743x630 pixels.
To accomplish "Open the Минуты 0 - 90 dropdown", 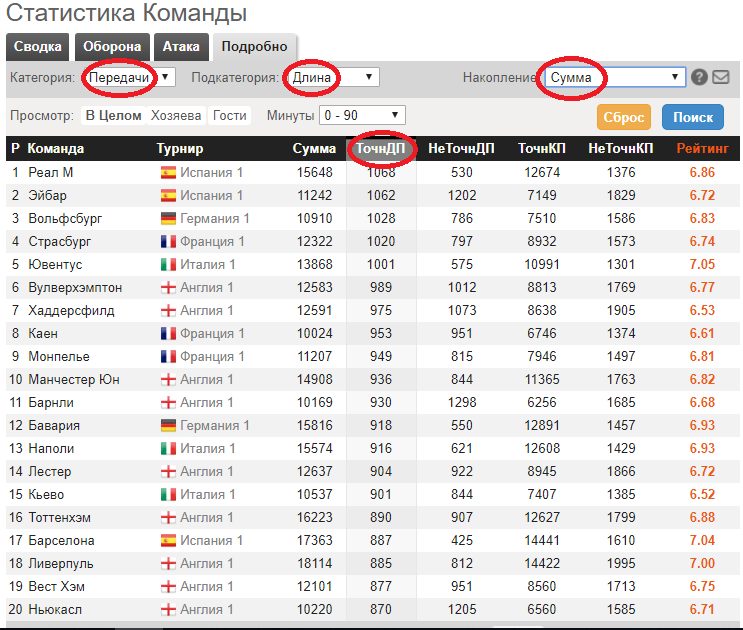I will click(362, 115).
